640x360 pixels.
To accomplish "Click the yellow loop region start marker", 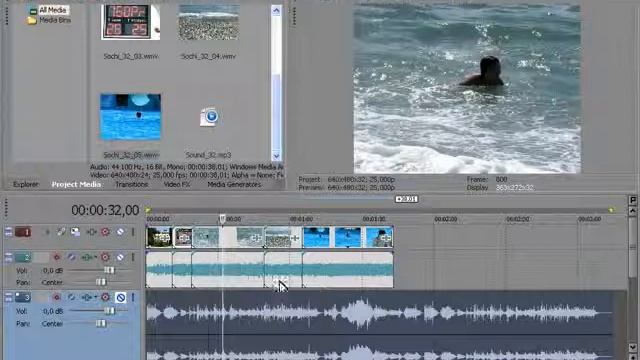I will point(149,210).
